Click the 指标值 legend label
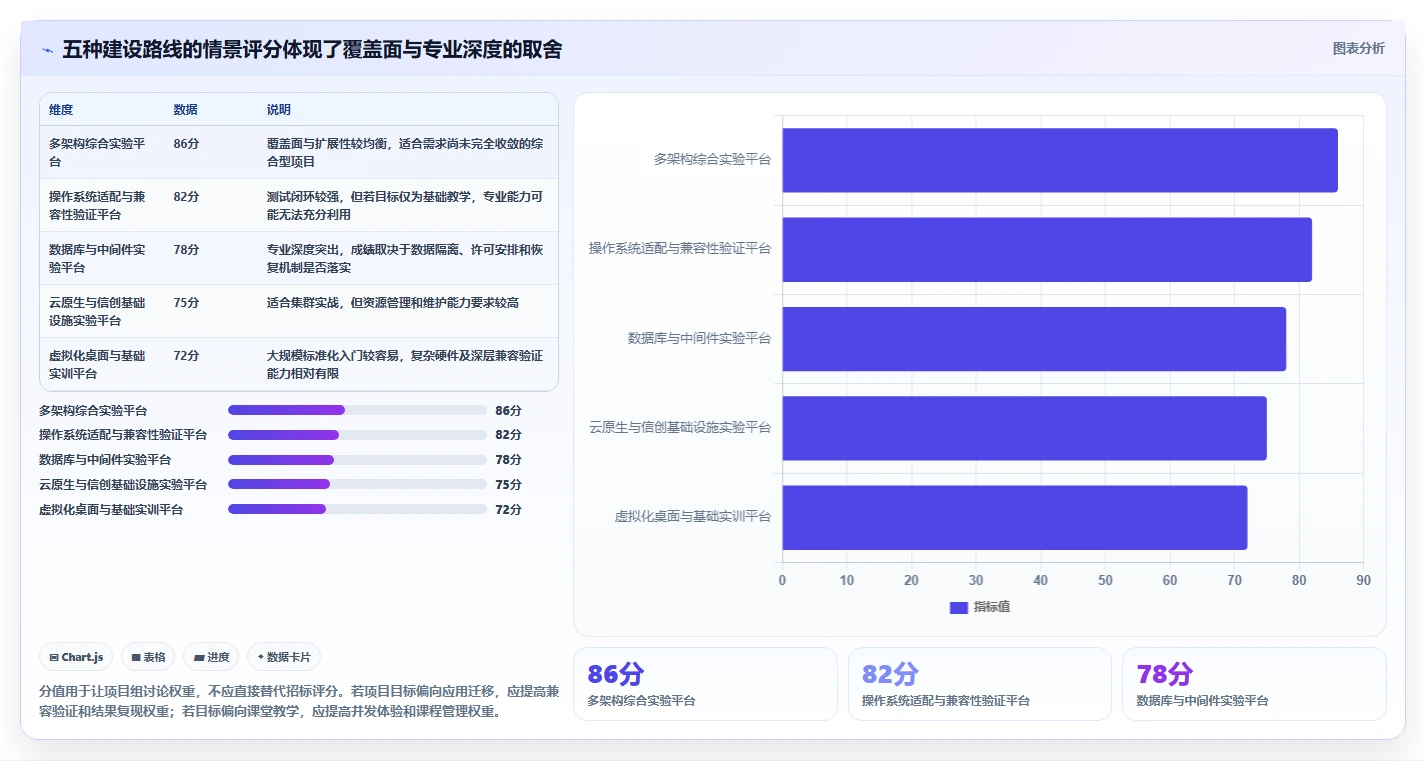The image size is (1426, 761). (992, 607)
